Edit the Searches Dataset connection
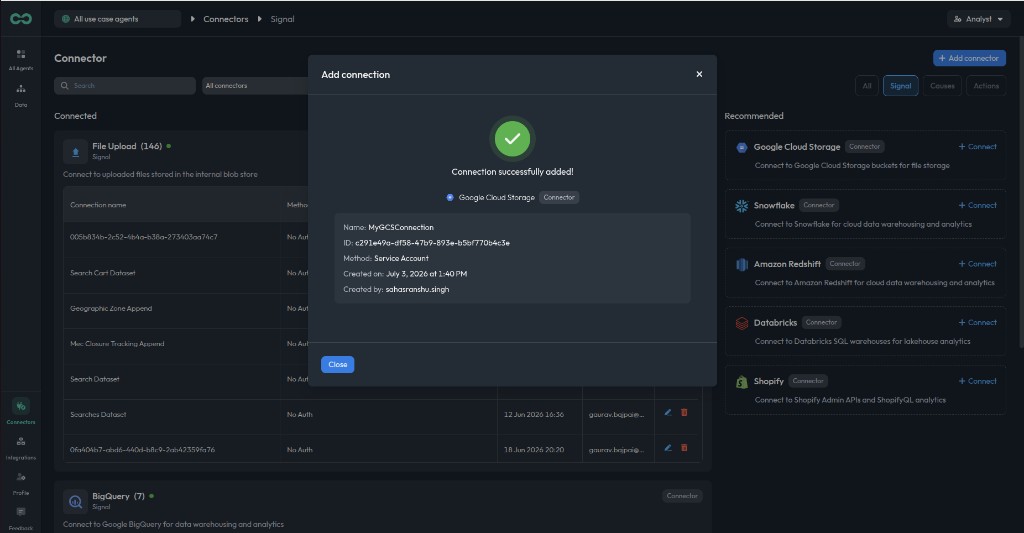Screen dimensions: 1024x533 [667, 413]
